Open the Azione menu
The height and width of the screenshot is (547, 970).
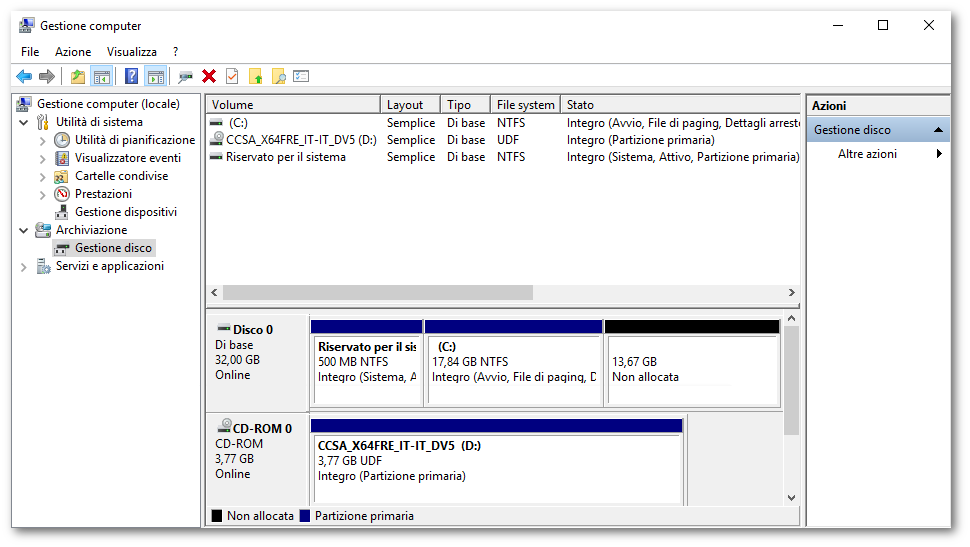coord(73,51)
